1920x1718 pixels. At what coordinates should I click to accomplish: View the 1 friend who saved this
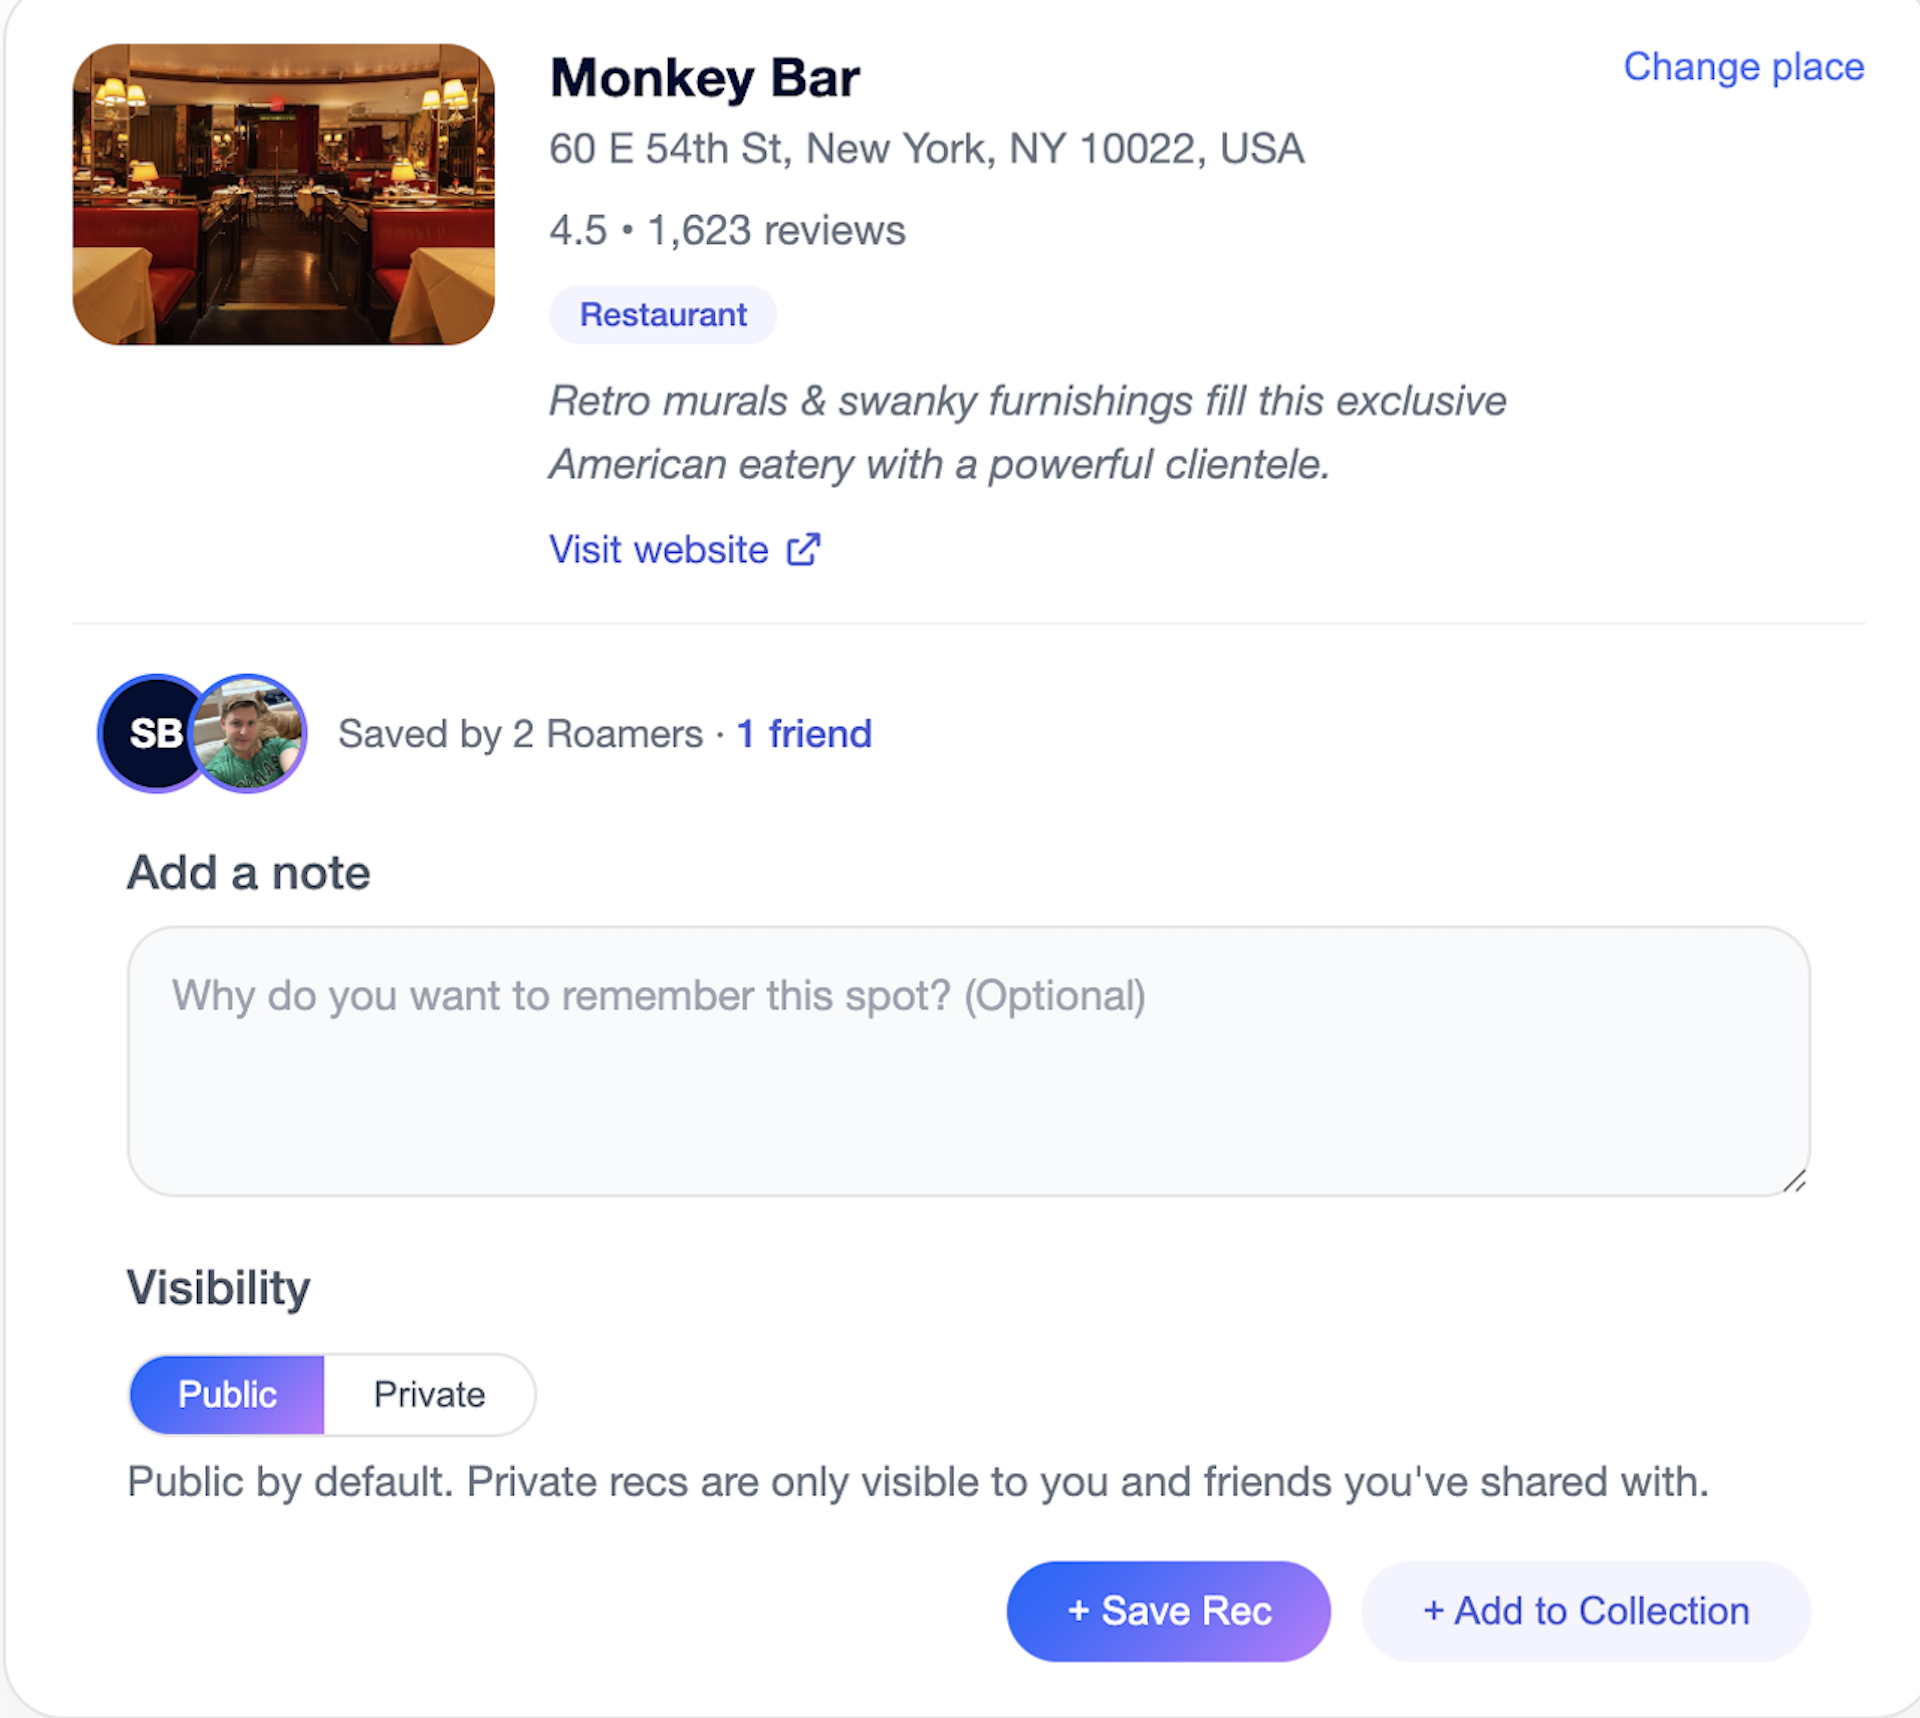(803, 733)
